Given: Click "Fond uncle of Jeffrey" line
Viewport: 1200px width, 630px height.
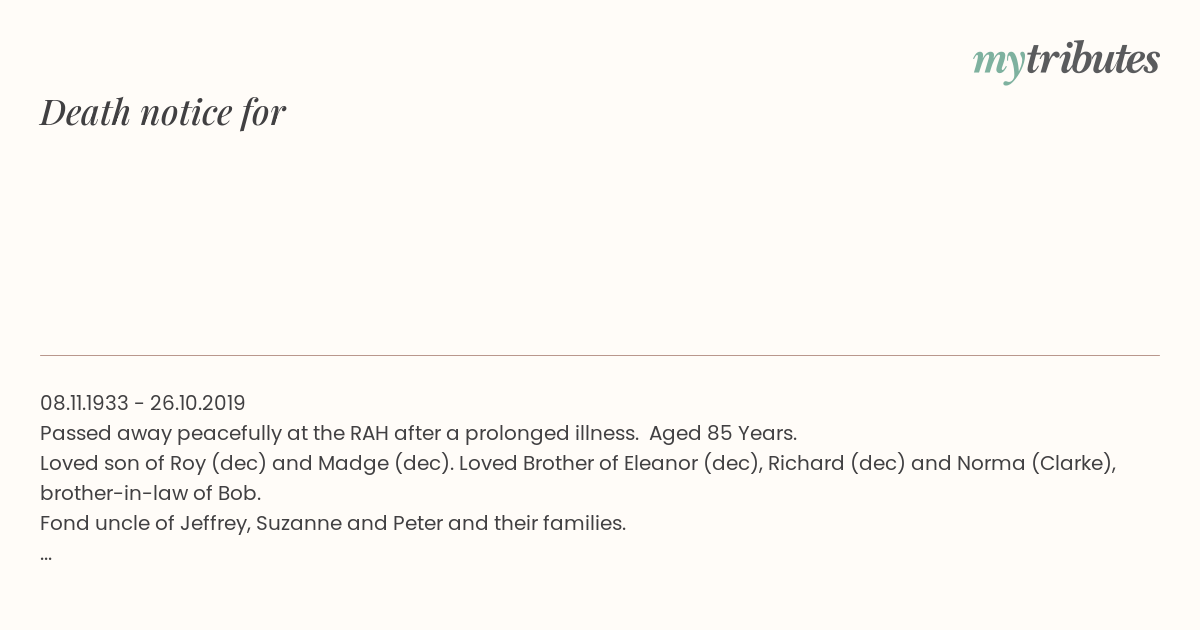Looking at the screenshot, I should point(144,523).
